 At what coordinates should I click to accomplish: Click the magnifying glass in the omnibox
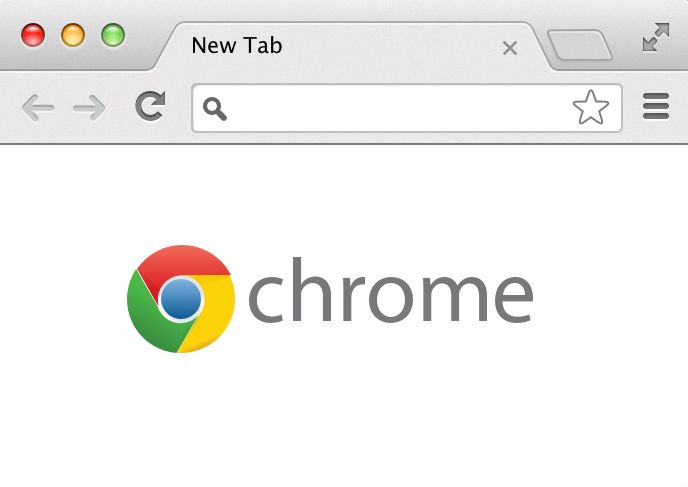point(215,109)
